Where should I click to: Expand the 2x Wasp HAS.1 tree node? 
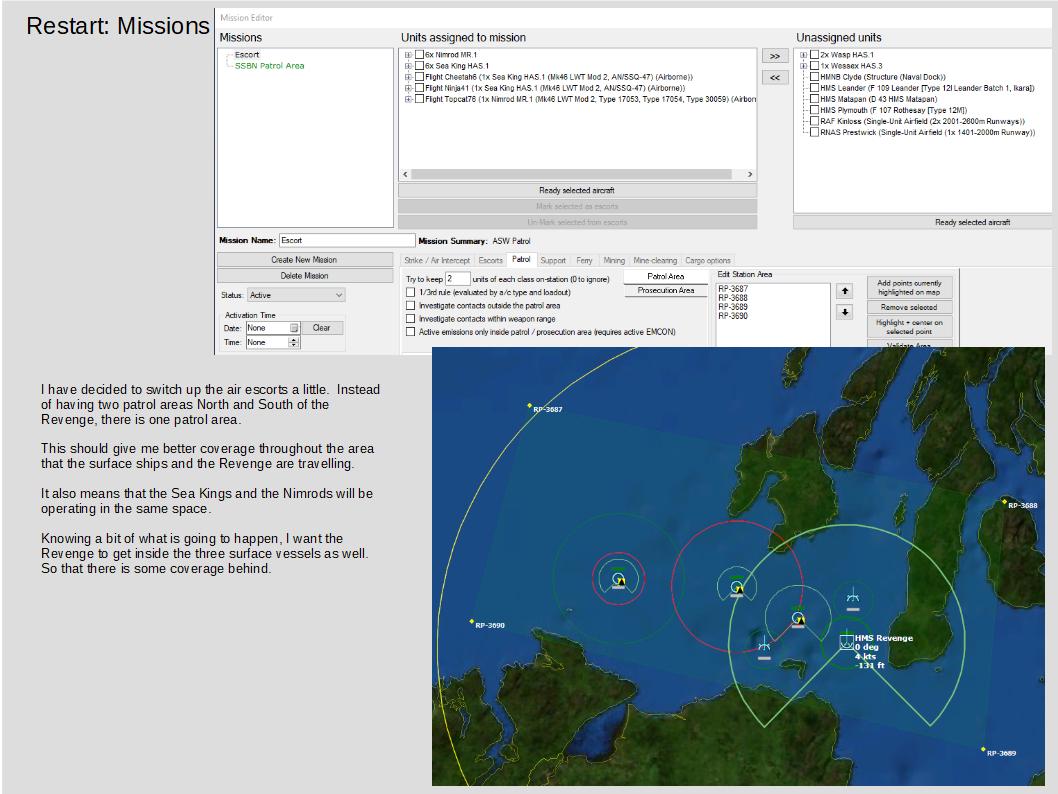click(x=804, y=55)
